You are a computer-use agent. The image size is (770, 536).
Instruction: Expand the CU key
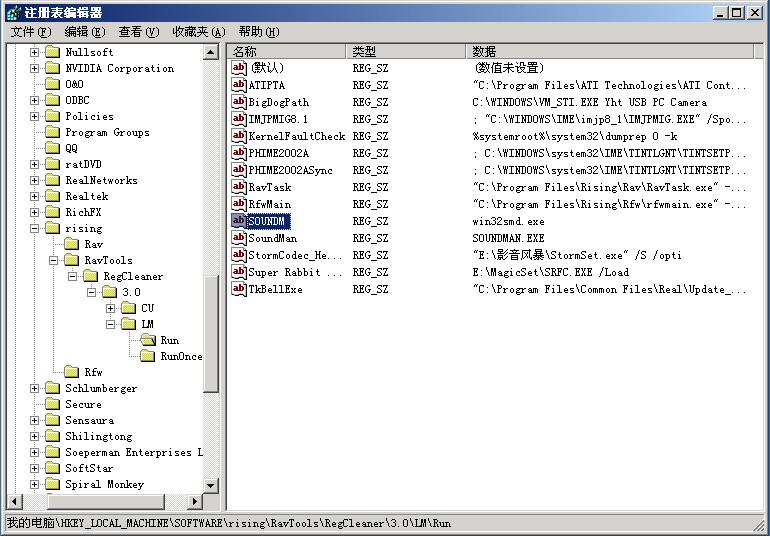[x=110, y=308]
